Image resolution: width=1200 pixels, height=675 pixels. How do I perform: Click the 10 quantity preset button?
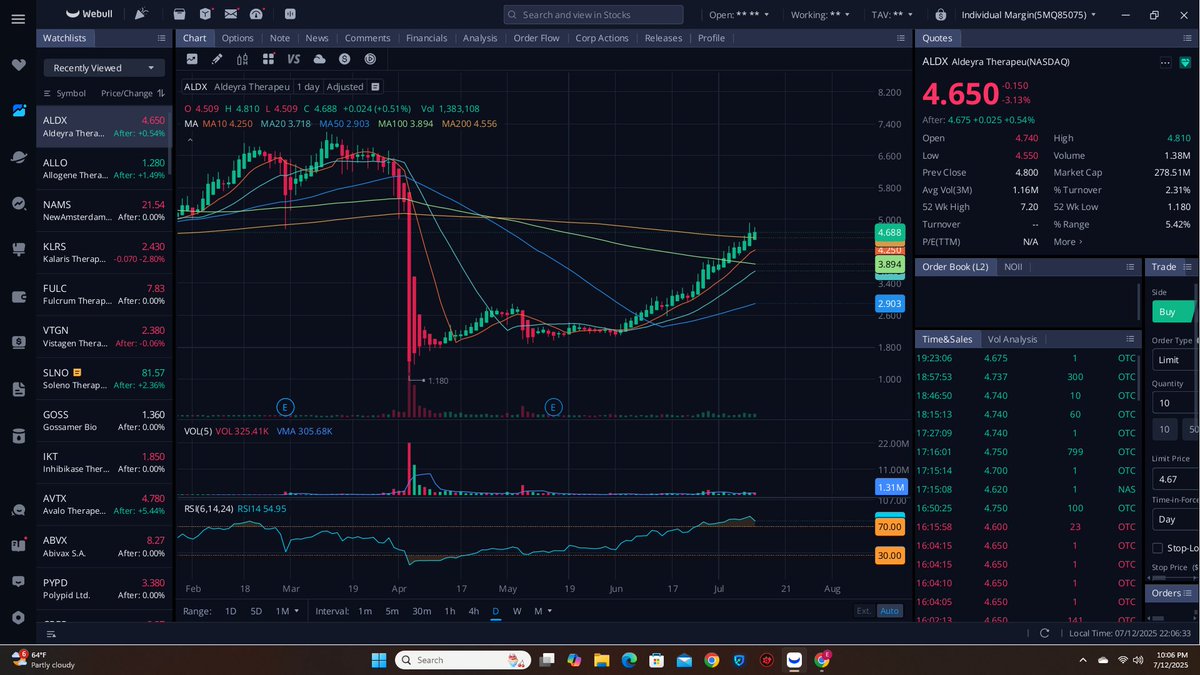tap(1164, 429)
